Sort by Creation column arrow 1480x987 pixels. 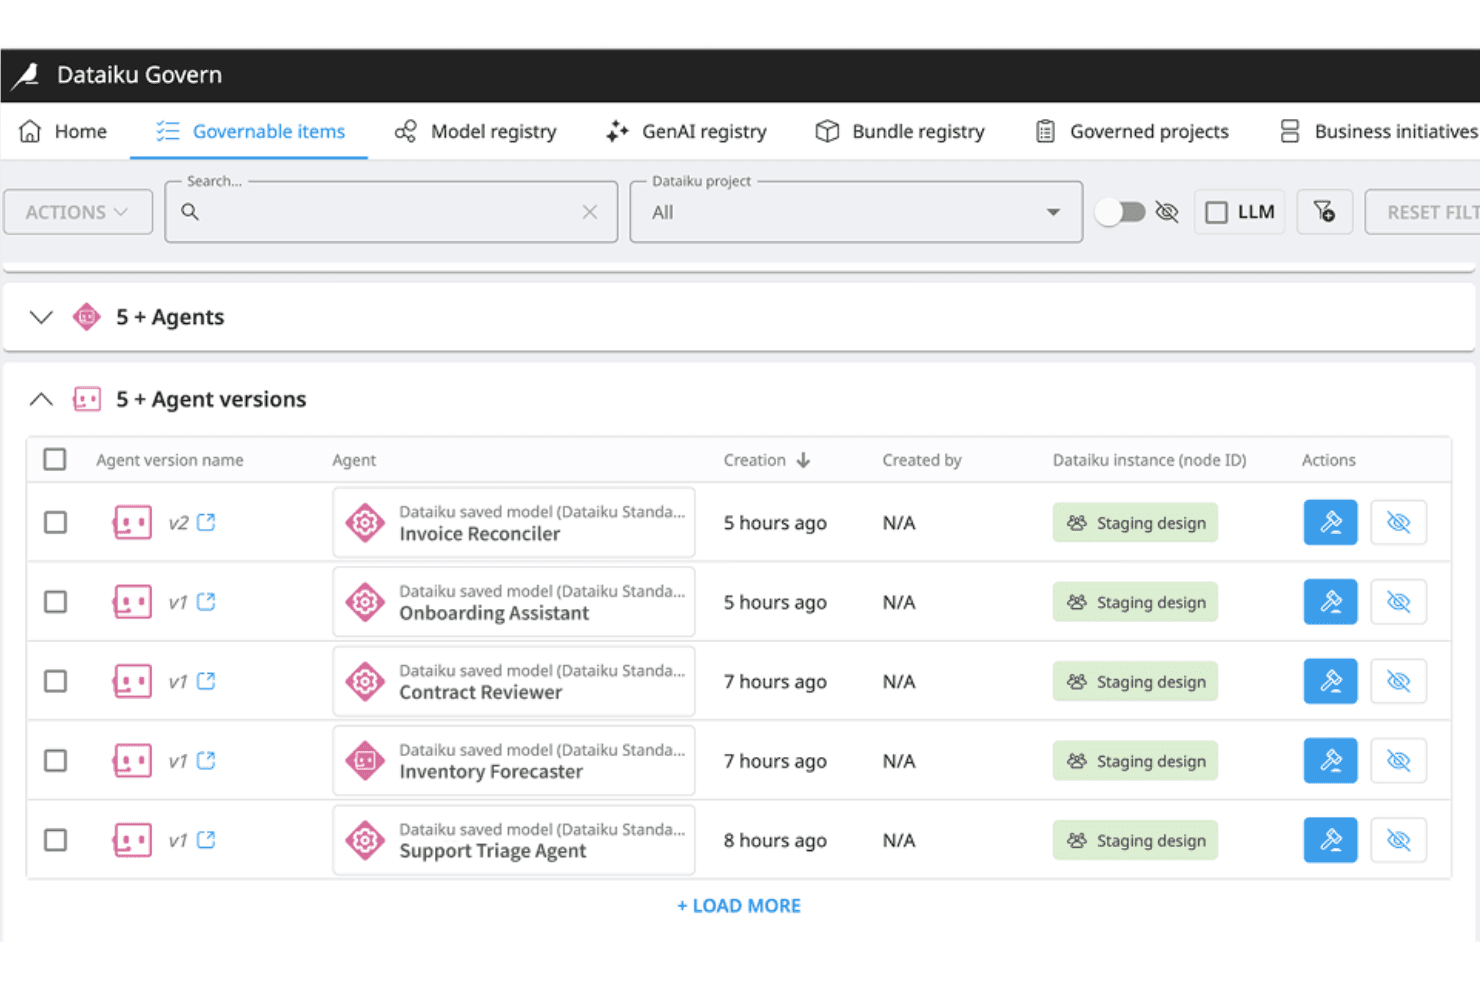click(803, 460)
